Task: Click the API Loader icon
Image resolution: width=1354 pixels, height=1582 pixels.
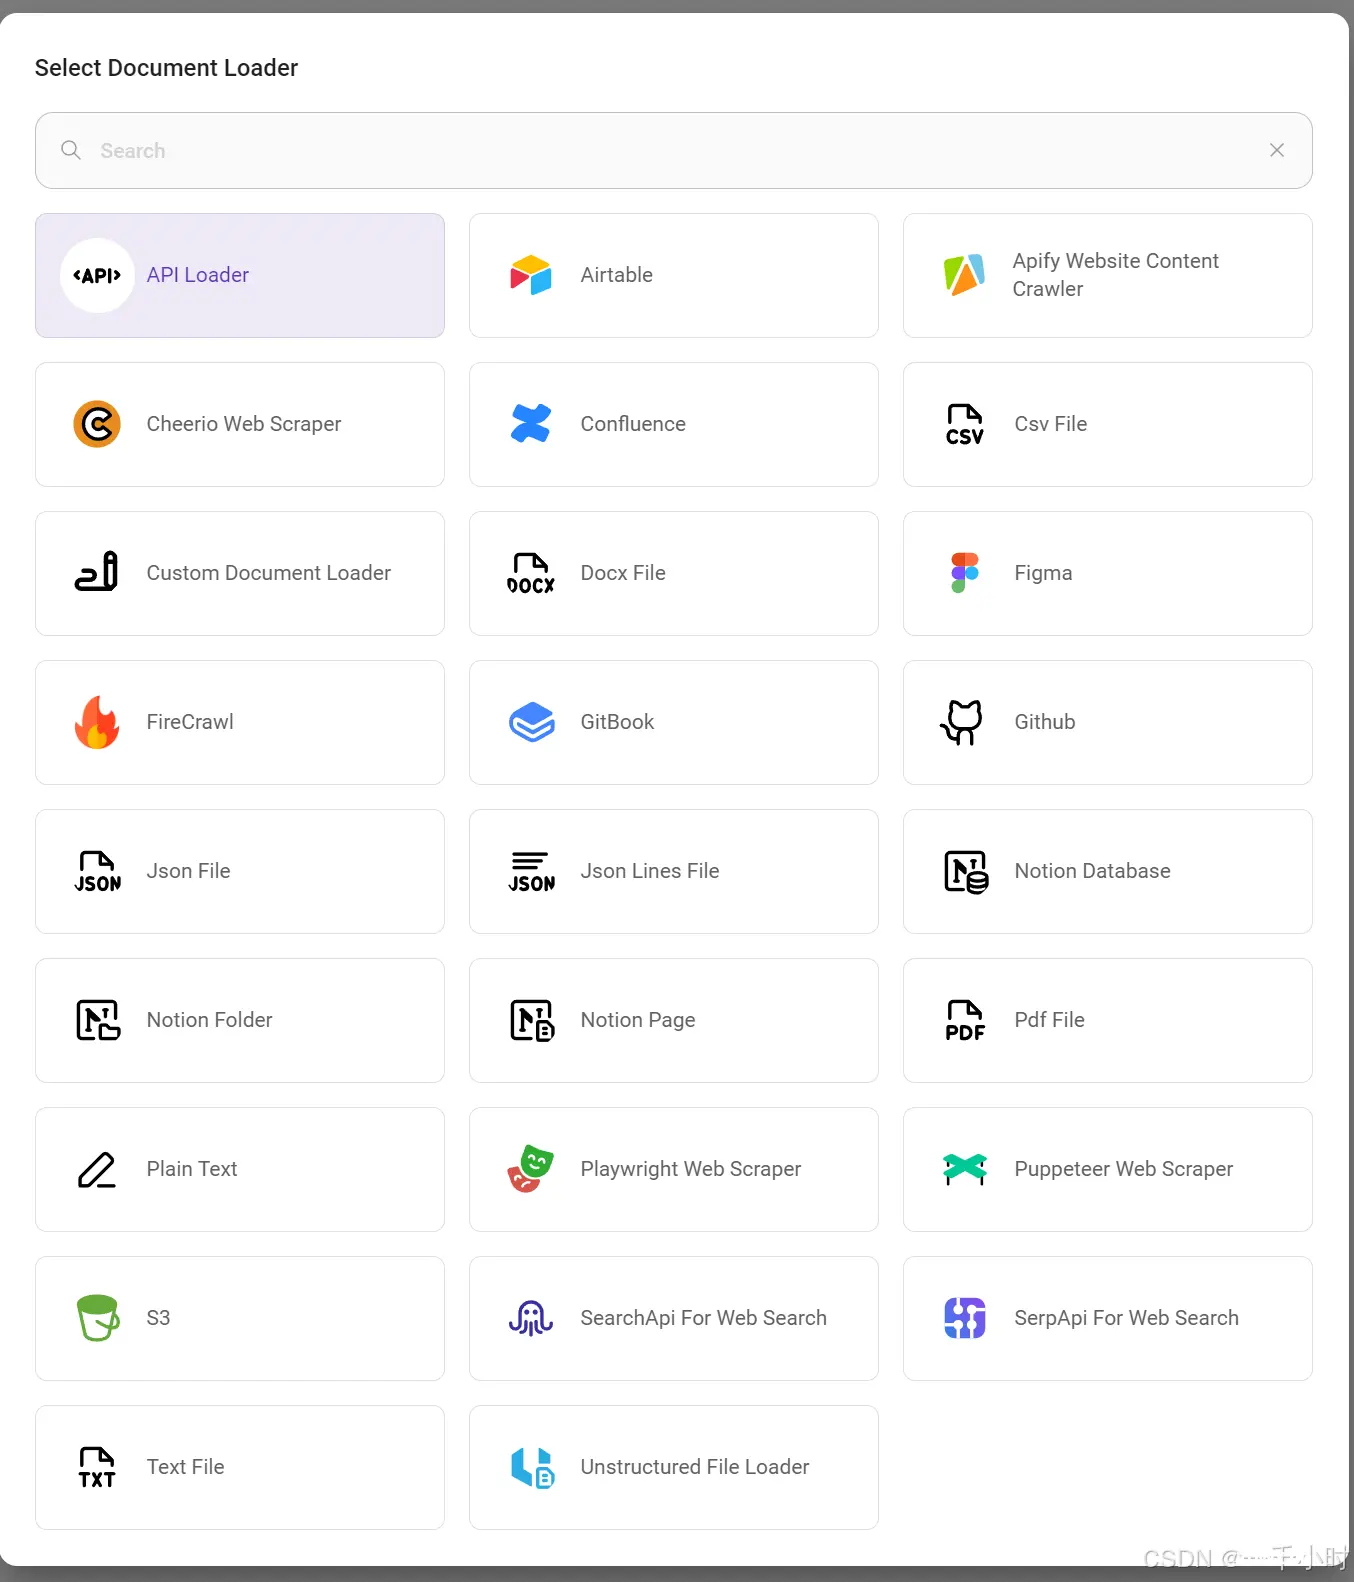Action: coord(97,275)
